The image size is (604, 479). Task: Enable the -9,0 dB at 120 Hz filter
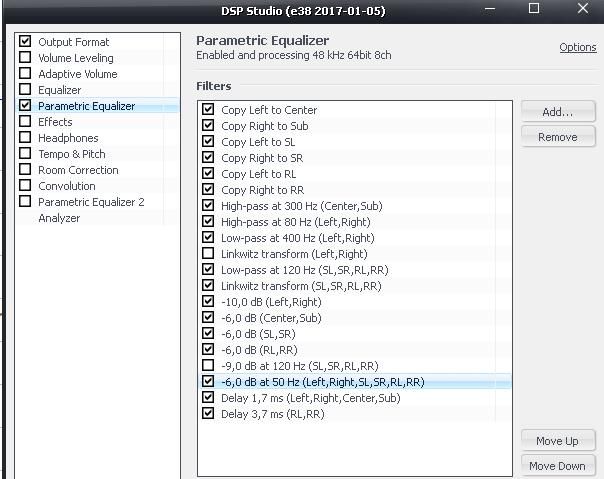click(208, 366)
